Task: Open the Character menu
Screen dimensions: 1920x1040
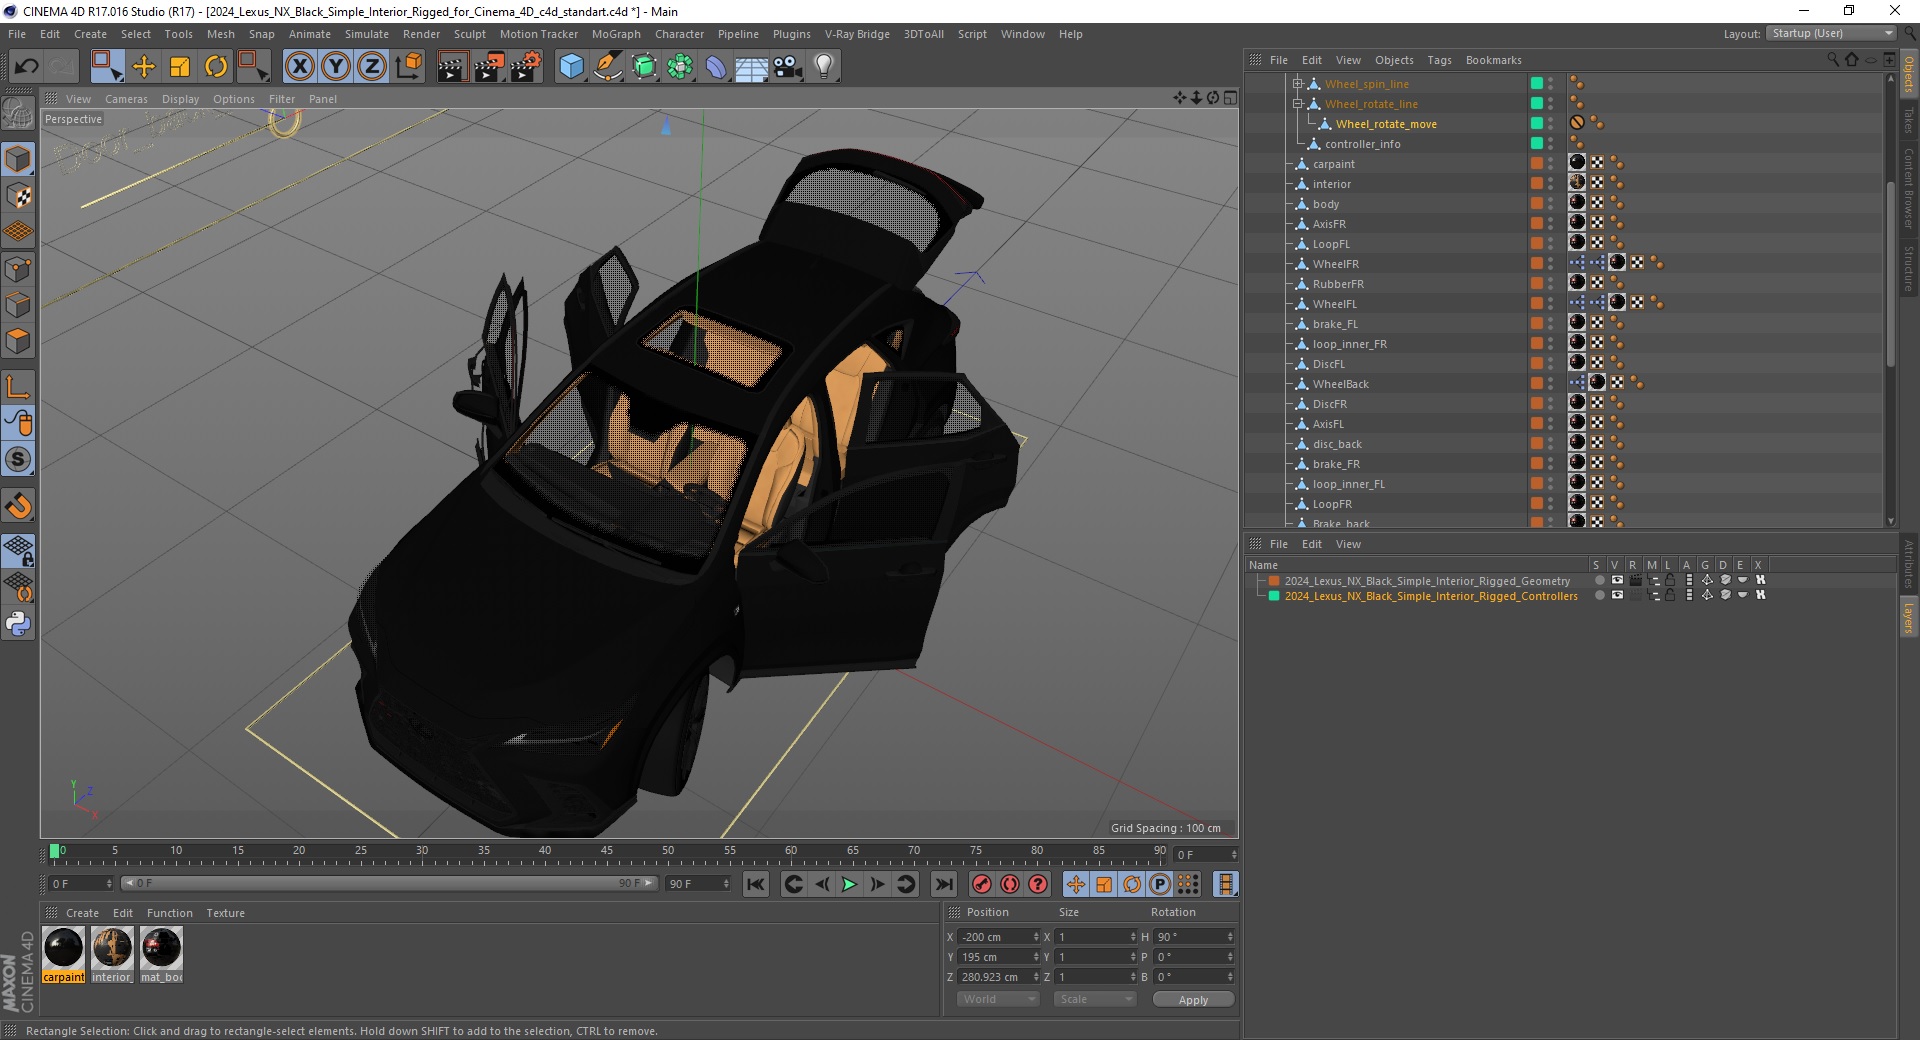Action: click(x=680, y=34)
